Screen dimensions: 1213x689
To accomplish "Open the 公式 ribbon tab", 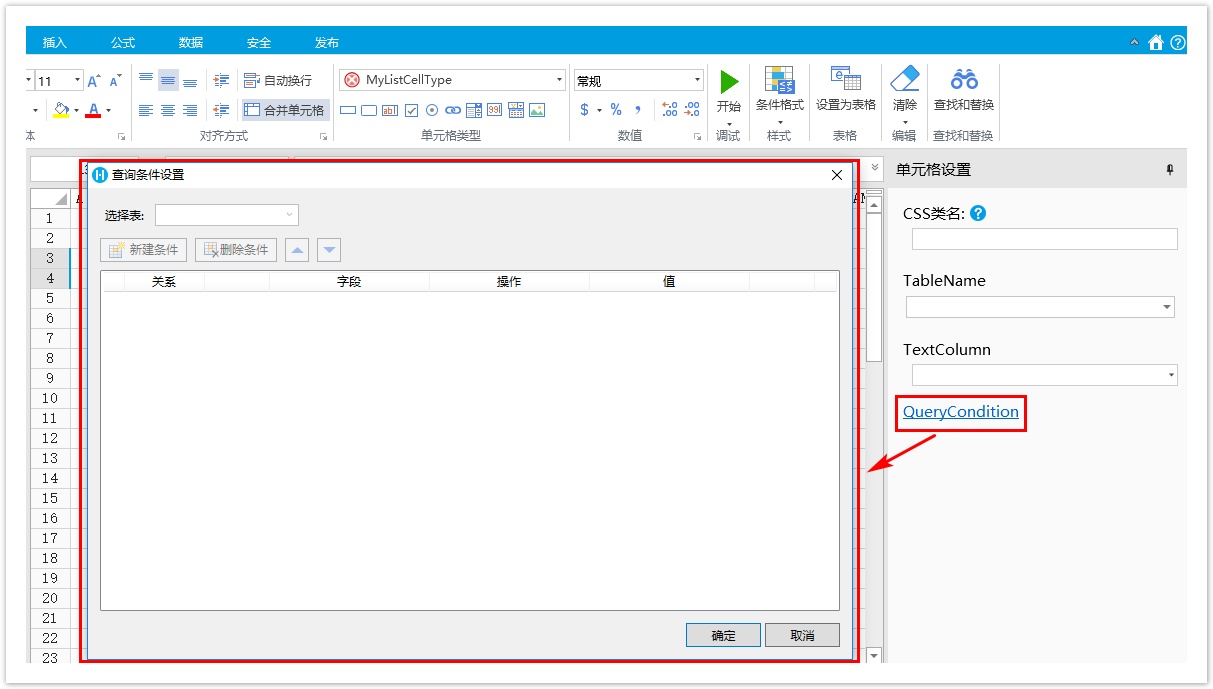I will (123, 43).
